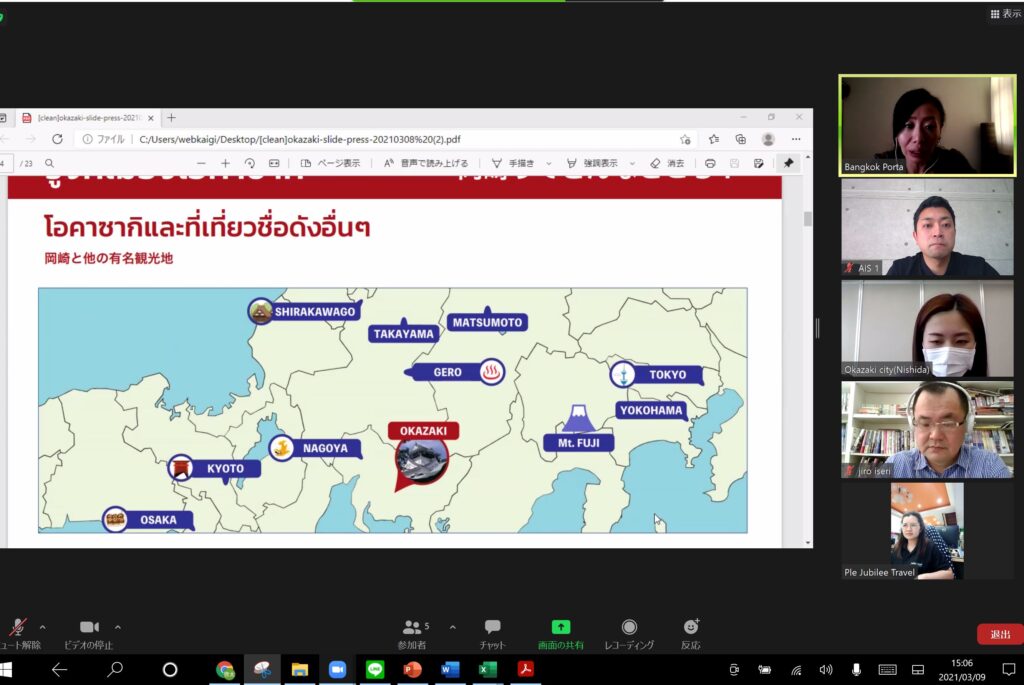Open video options arrow next to camera
1024x685 pixels.
coord(118,627)
